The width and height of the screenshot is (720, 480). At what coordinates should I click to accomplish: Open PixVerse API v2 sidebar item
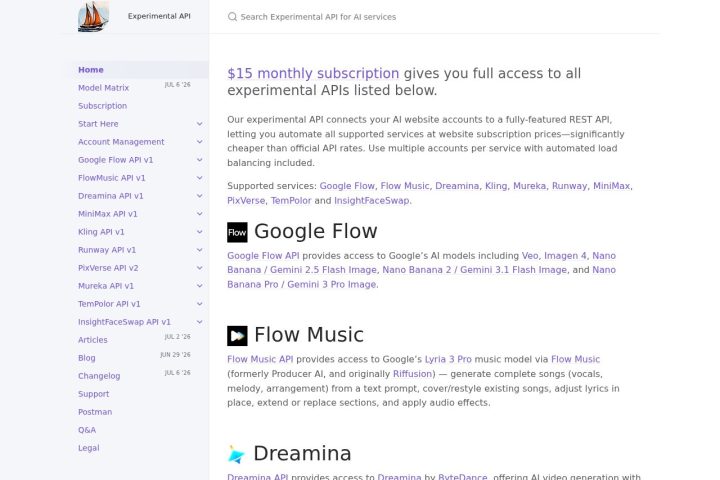tap(108, 268)
